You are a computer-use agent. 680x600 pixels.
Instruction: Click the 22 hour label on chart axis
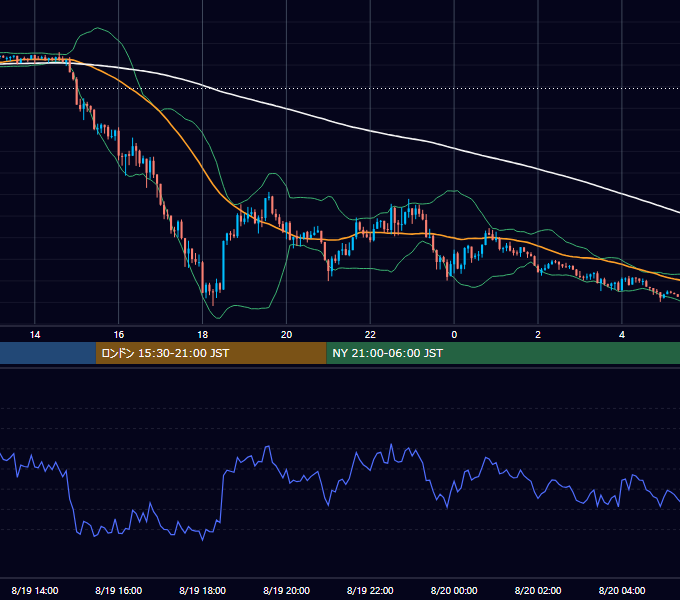coord(370,335)
